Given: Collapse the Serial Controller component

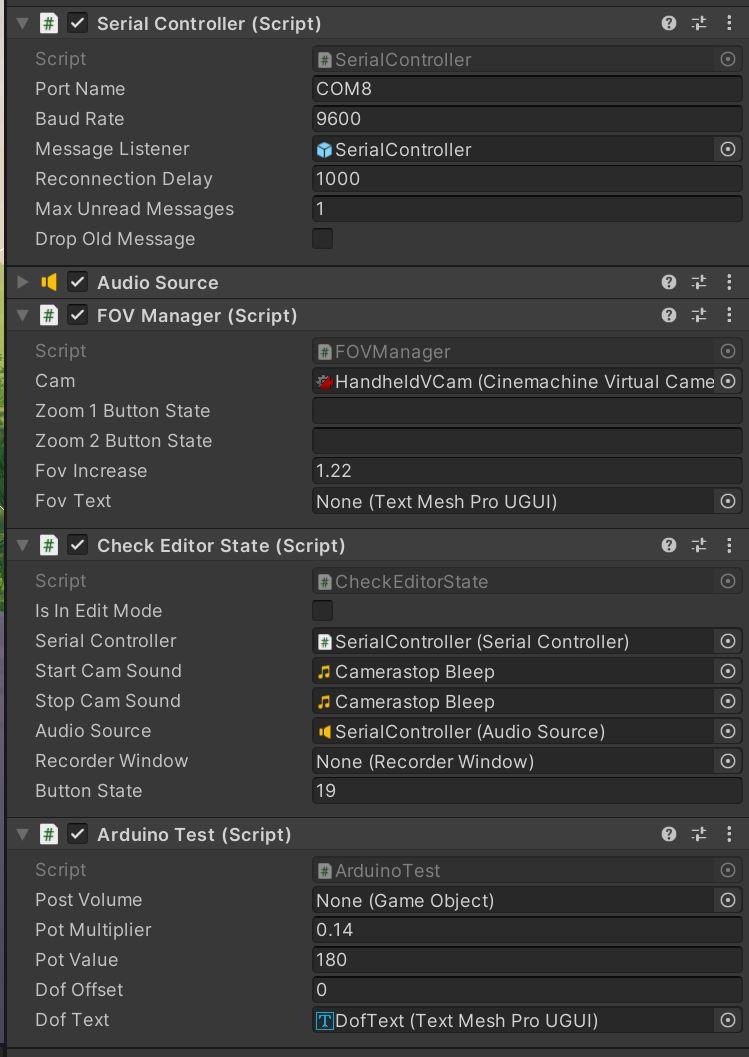Looking at the screenshot, I should [x=23, y=23].
